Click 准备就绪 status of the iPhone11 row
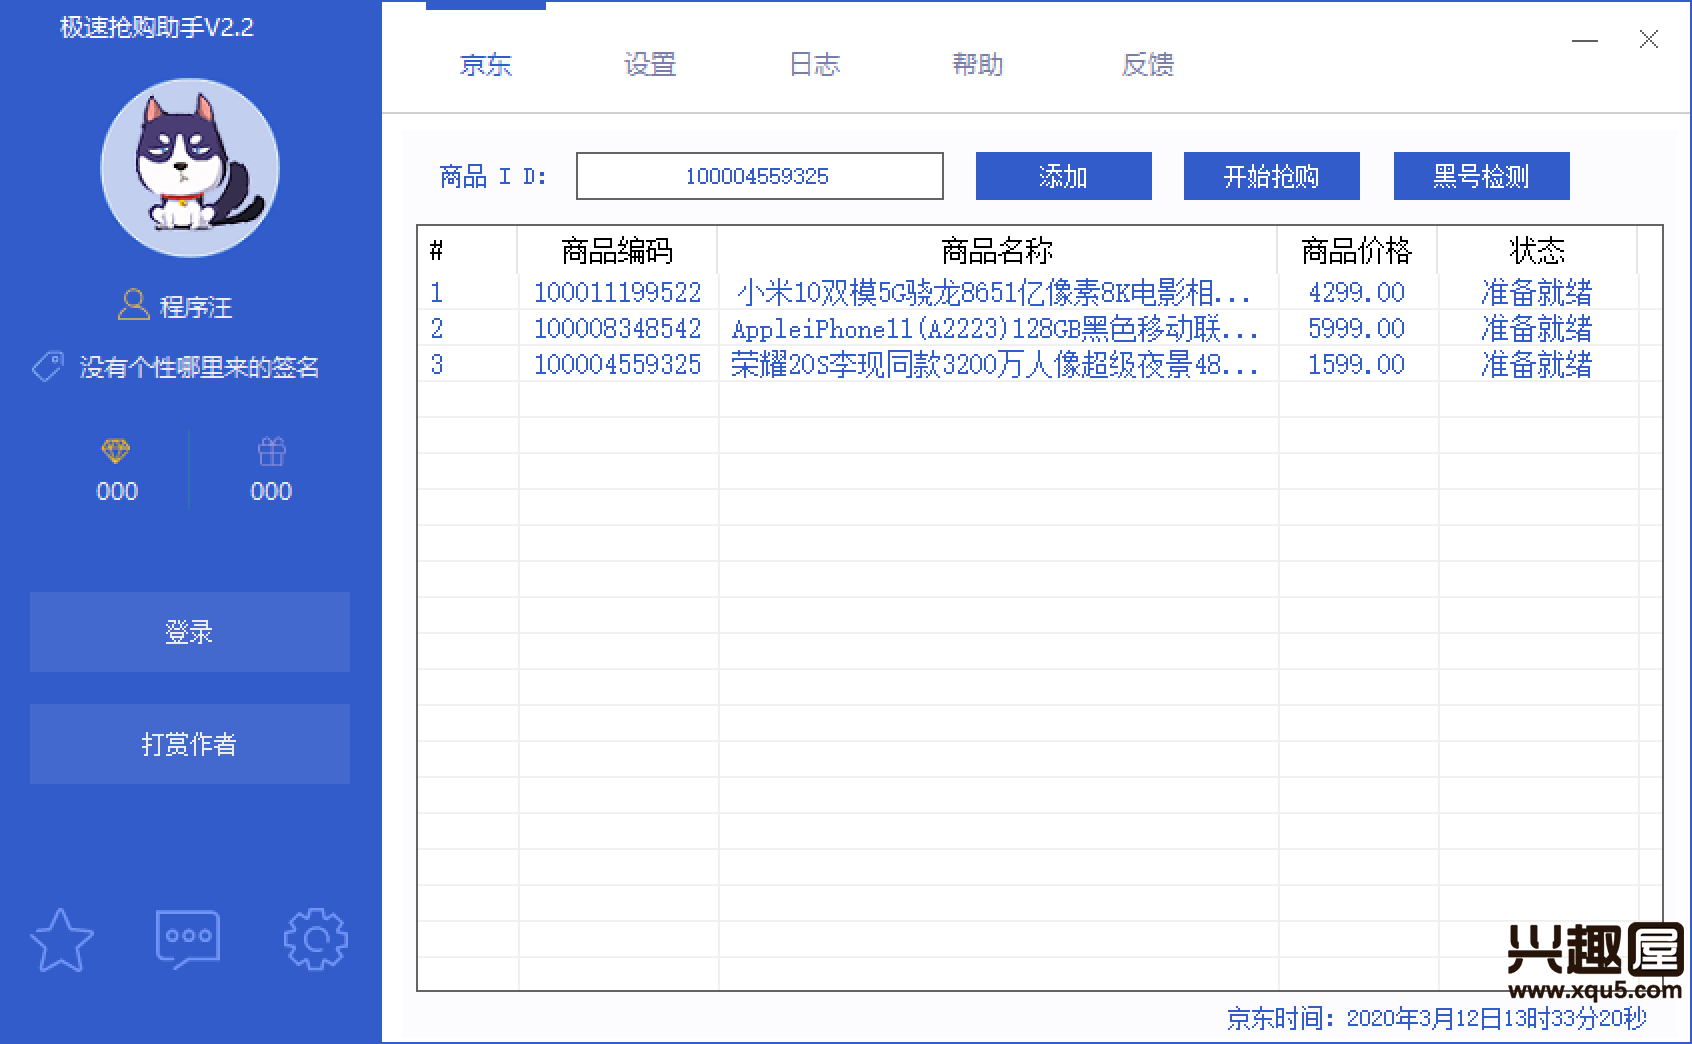Screen dimensions: 1692x1044 point(1537,329)
